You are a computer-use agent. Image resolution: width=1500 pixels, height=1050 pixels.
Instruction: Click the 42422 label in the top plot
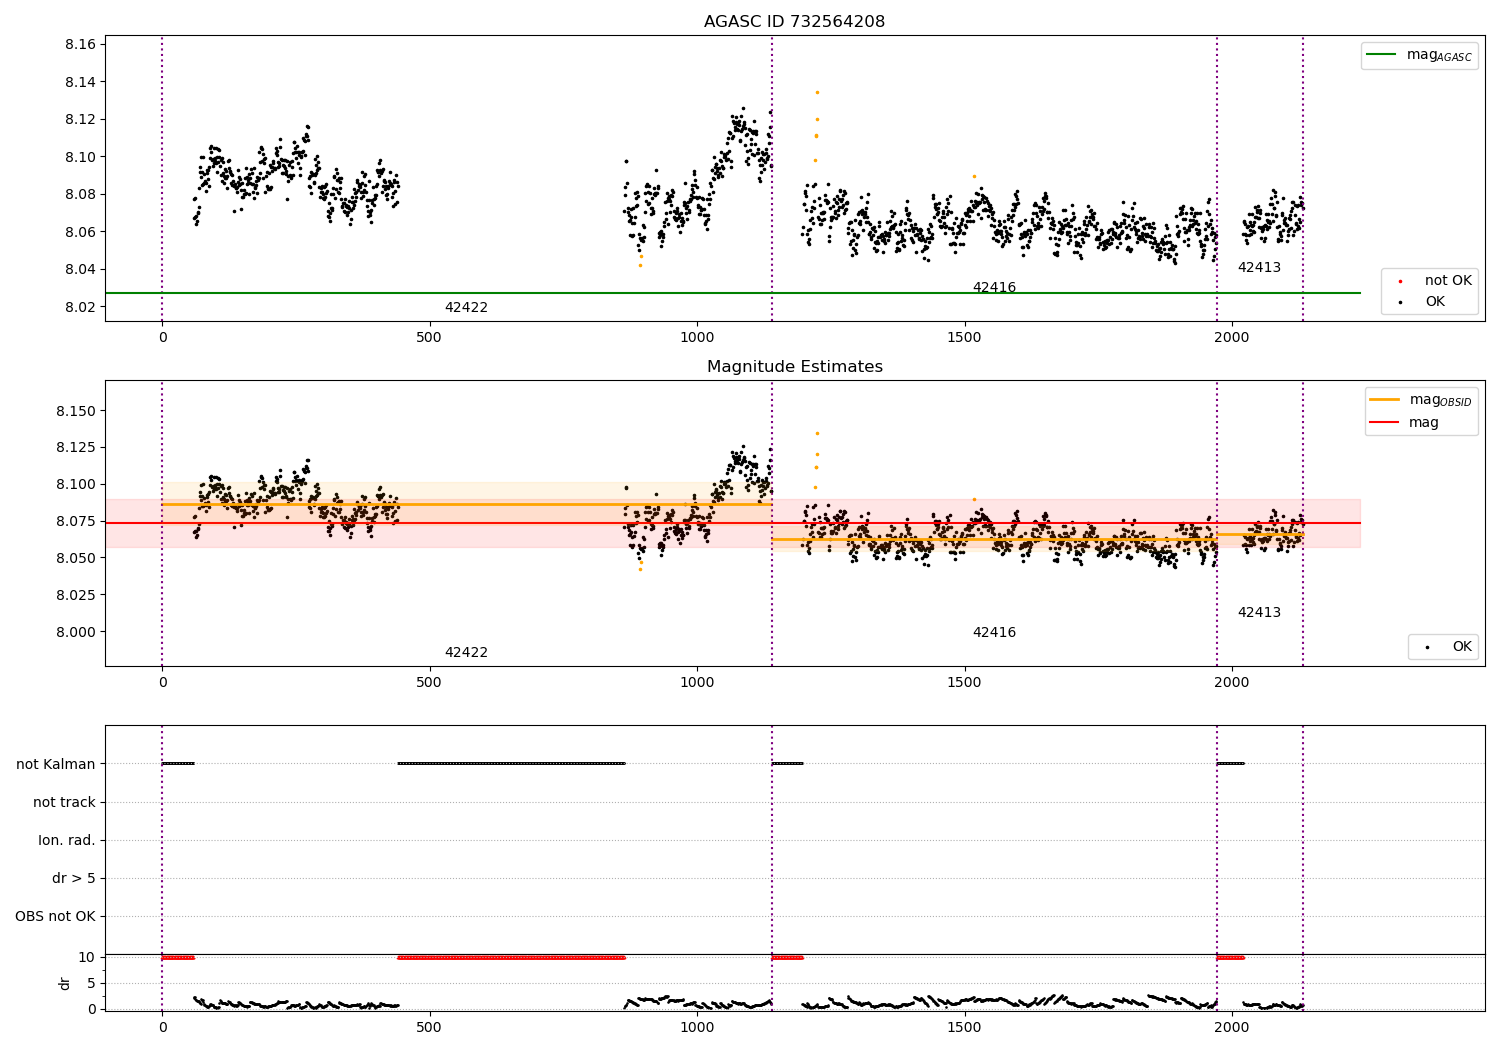(466, 307)
